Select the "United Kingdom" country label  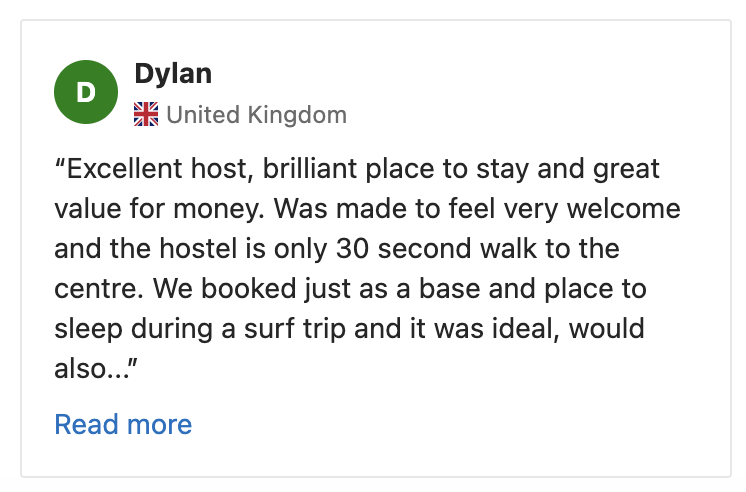256,115
